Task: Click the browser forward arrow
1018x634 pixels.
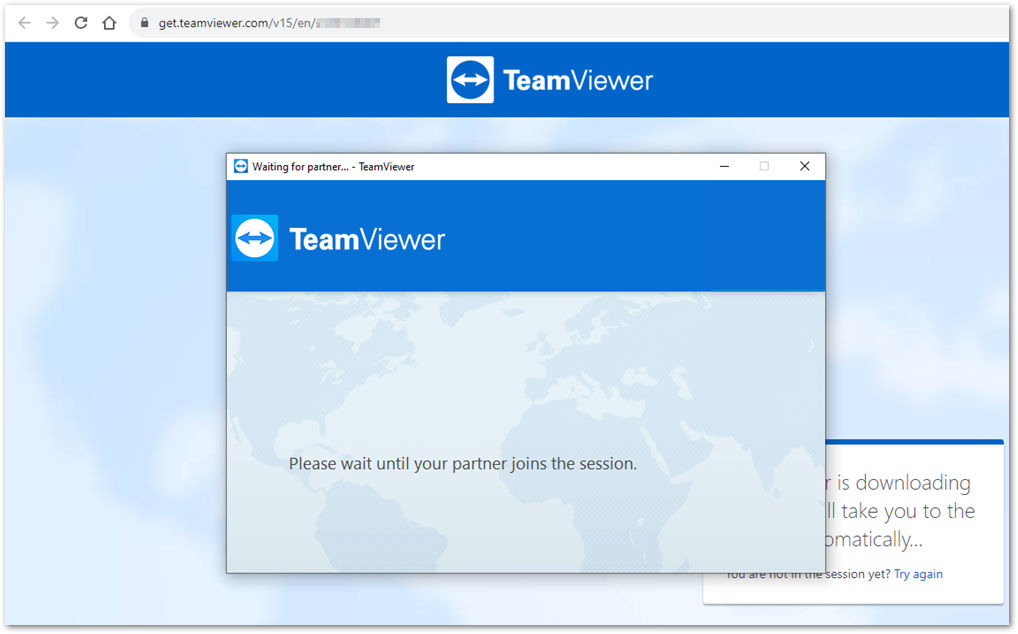Action: pos(53,23)
